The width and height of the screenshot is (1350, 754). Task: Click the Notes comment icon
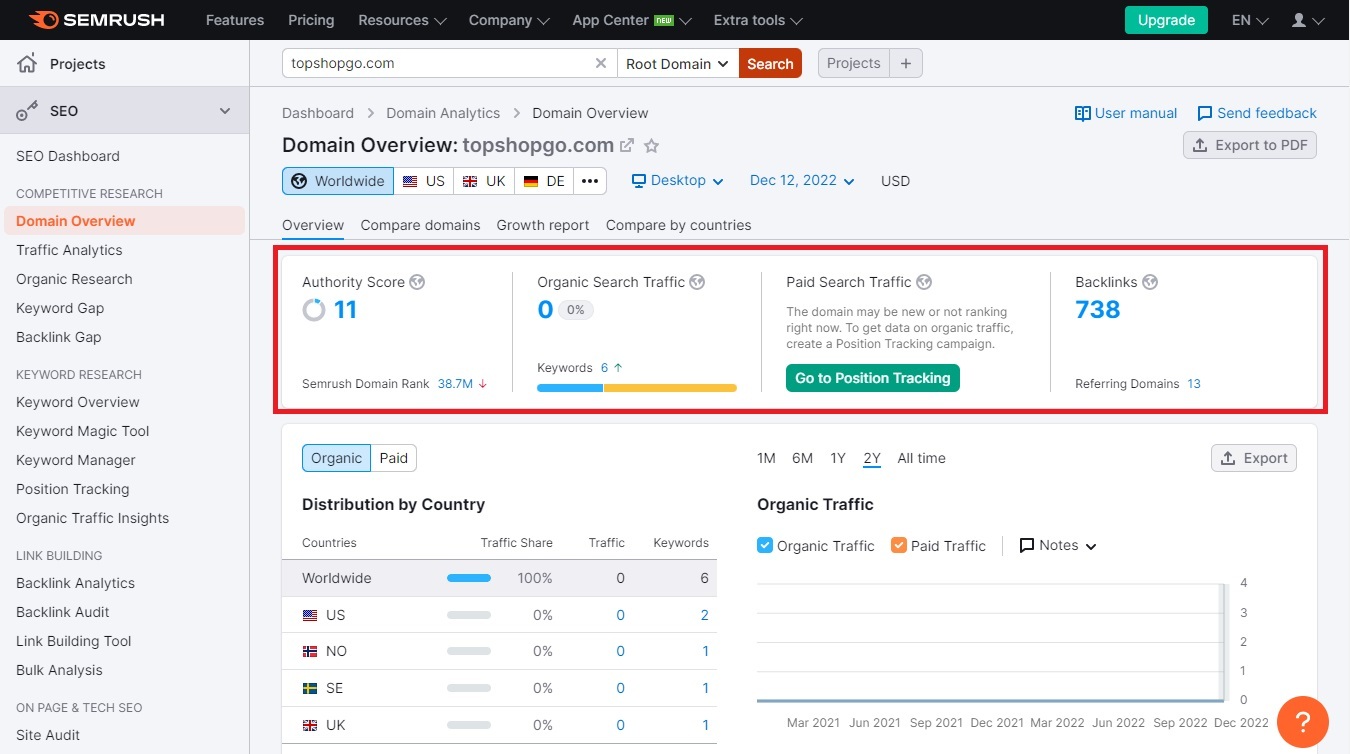1027,545
